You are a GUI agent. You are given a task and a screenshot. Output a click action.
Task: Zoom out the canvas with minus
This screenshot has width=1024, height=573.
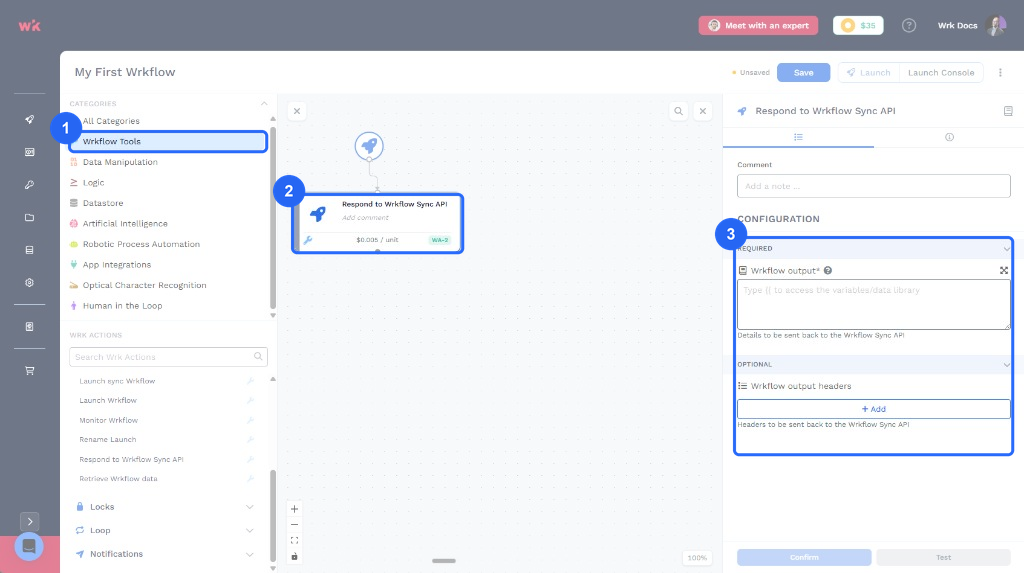pyautogui.click(x=295, y=525)
